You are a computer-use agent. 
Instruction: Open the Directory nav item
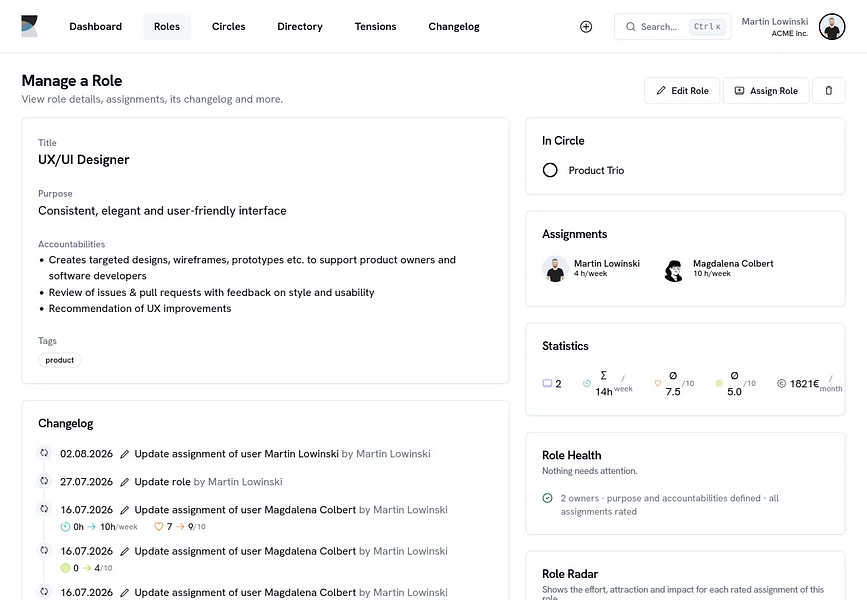point(300,27)
